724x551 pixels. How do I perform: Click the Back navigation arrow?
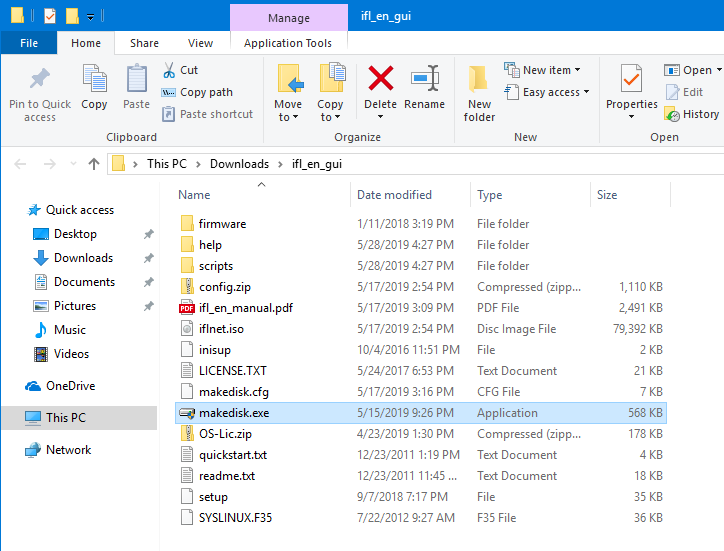(20, 164)
